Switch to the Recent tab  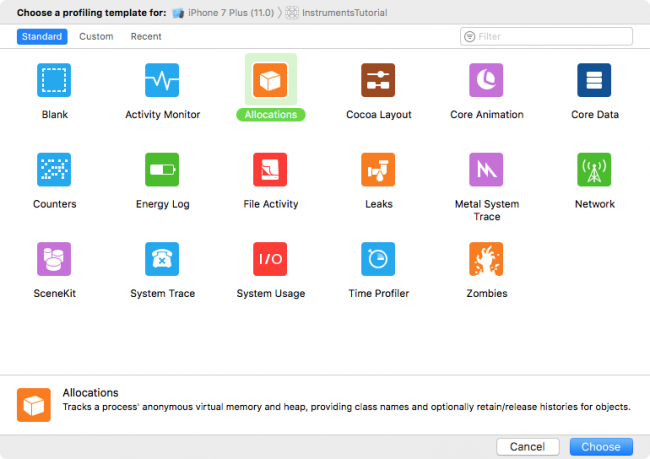click(x=146, y=37)
